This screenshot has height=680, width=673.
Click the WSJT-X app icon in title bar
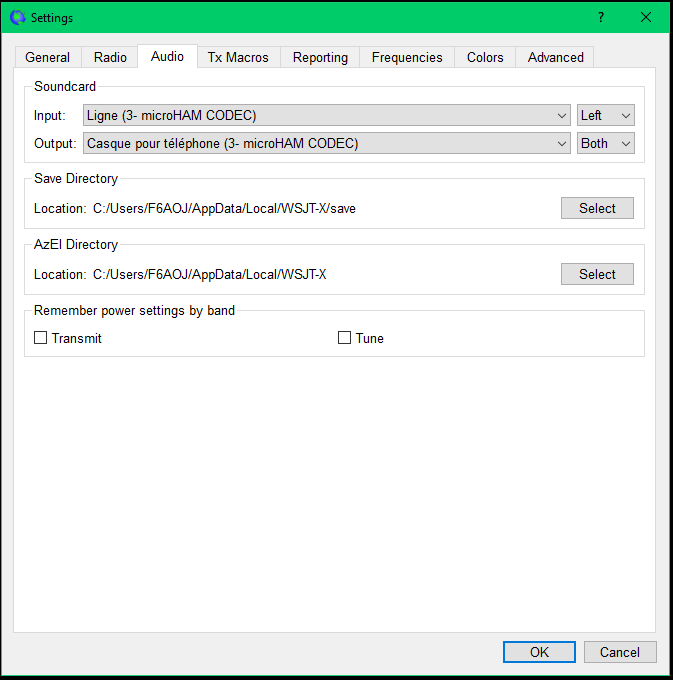[x=17, y=17]
